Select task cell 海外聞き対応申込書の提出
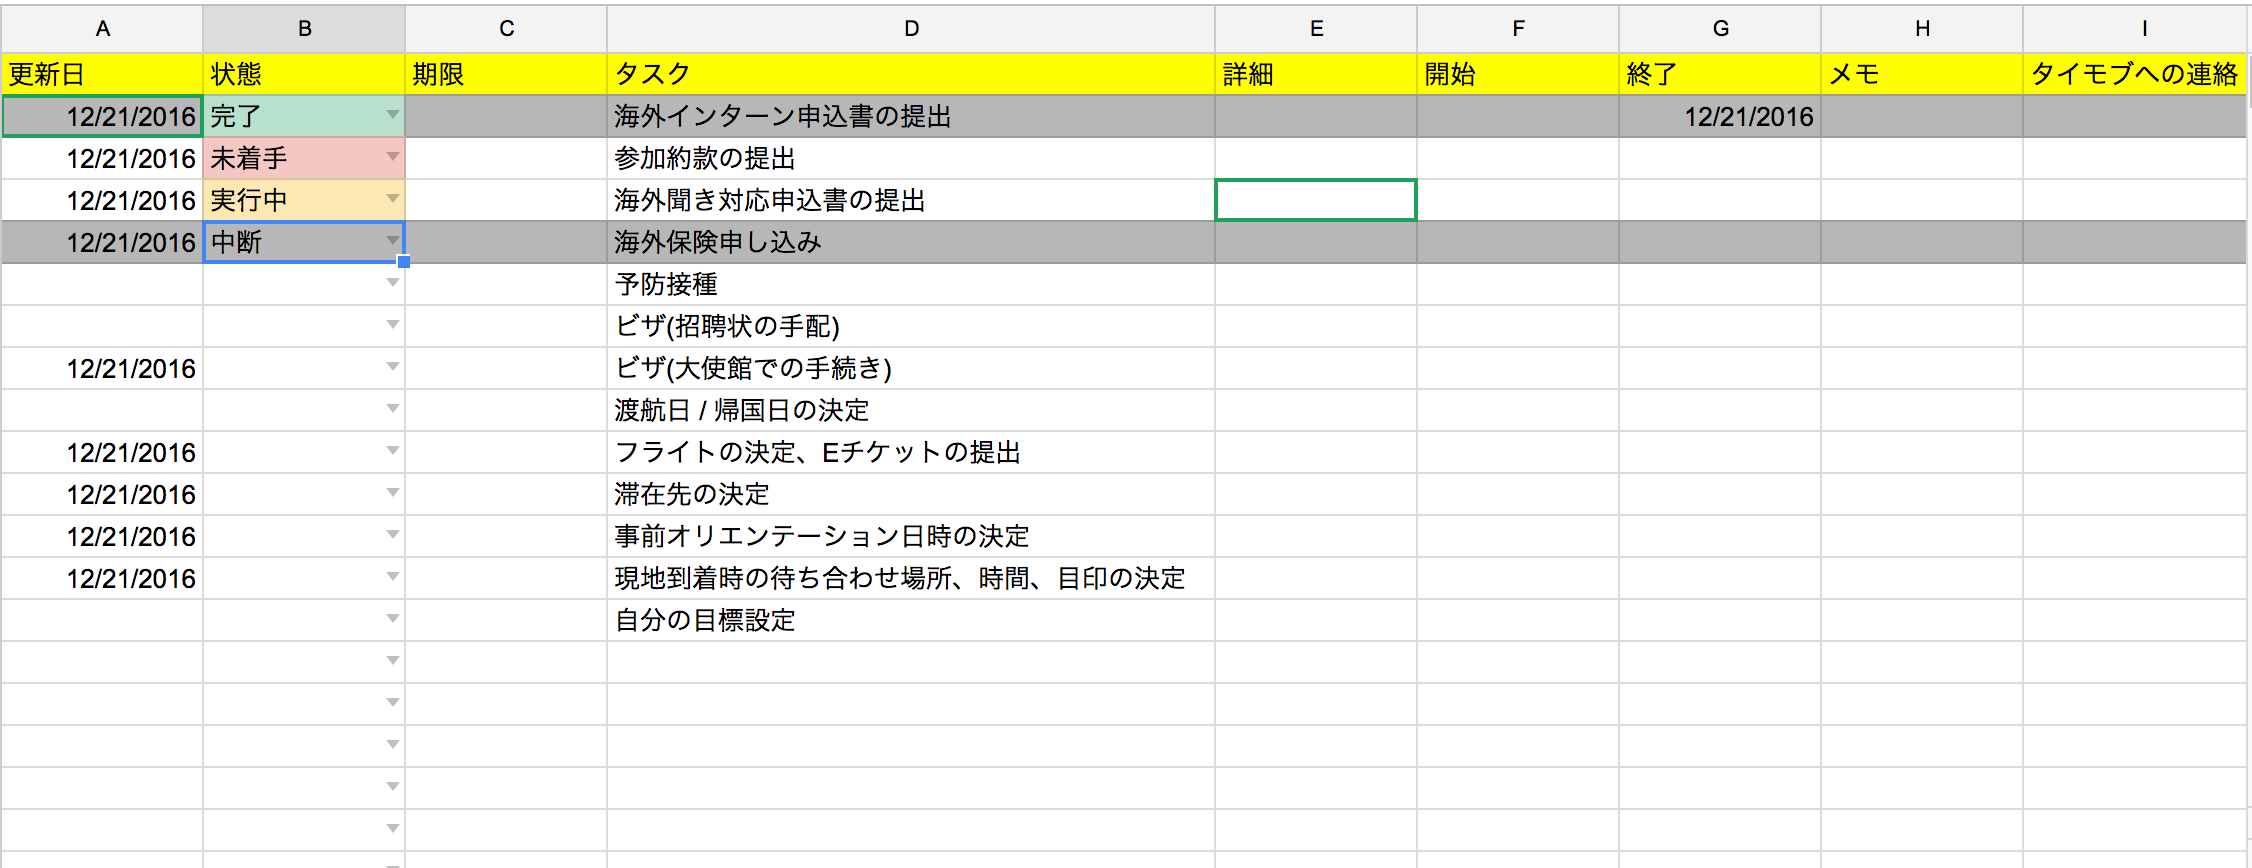 coord(911,200)
